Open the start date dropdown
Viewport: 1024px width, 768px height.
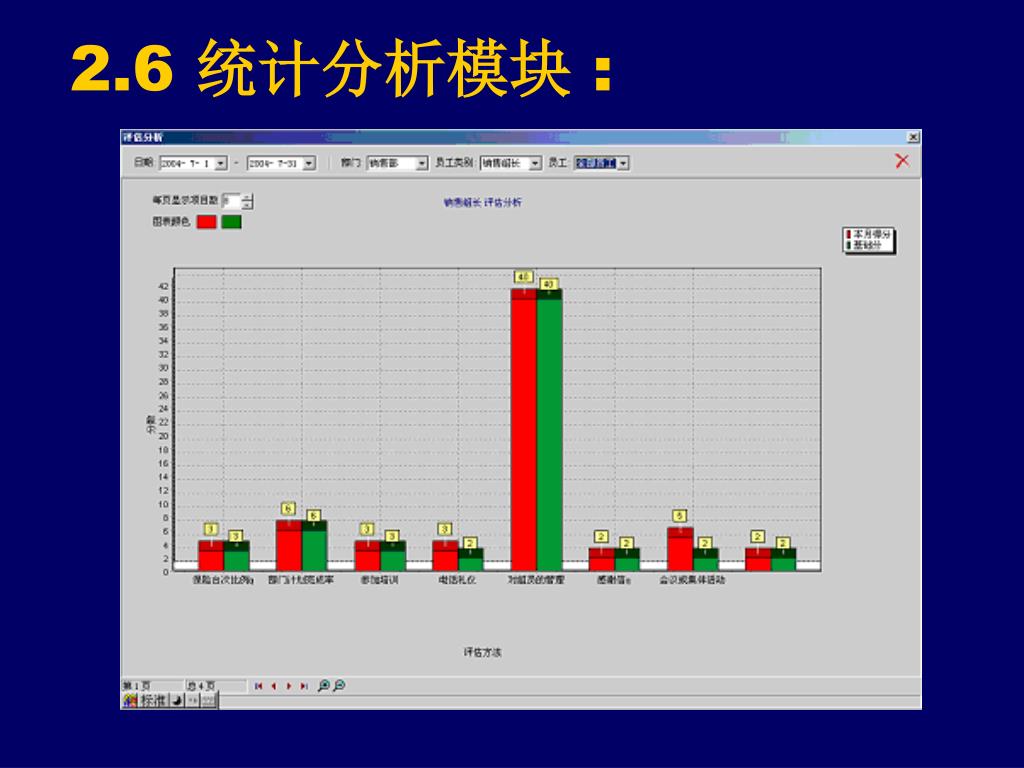pos(221,163)
